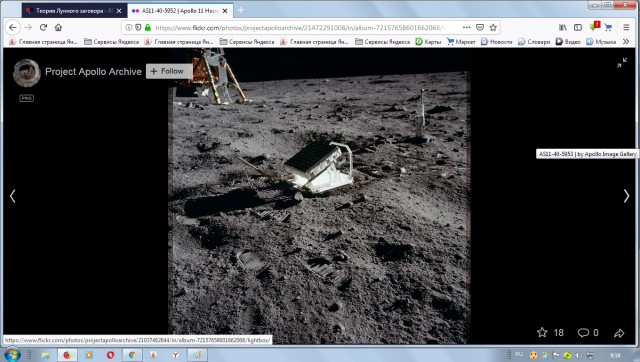Viewport: 640px width, 362px height.
Task: Open Chrome from the taskbar
Action: point(132,355)
